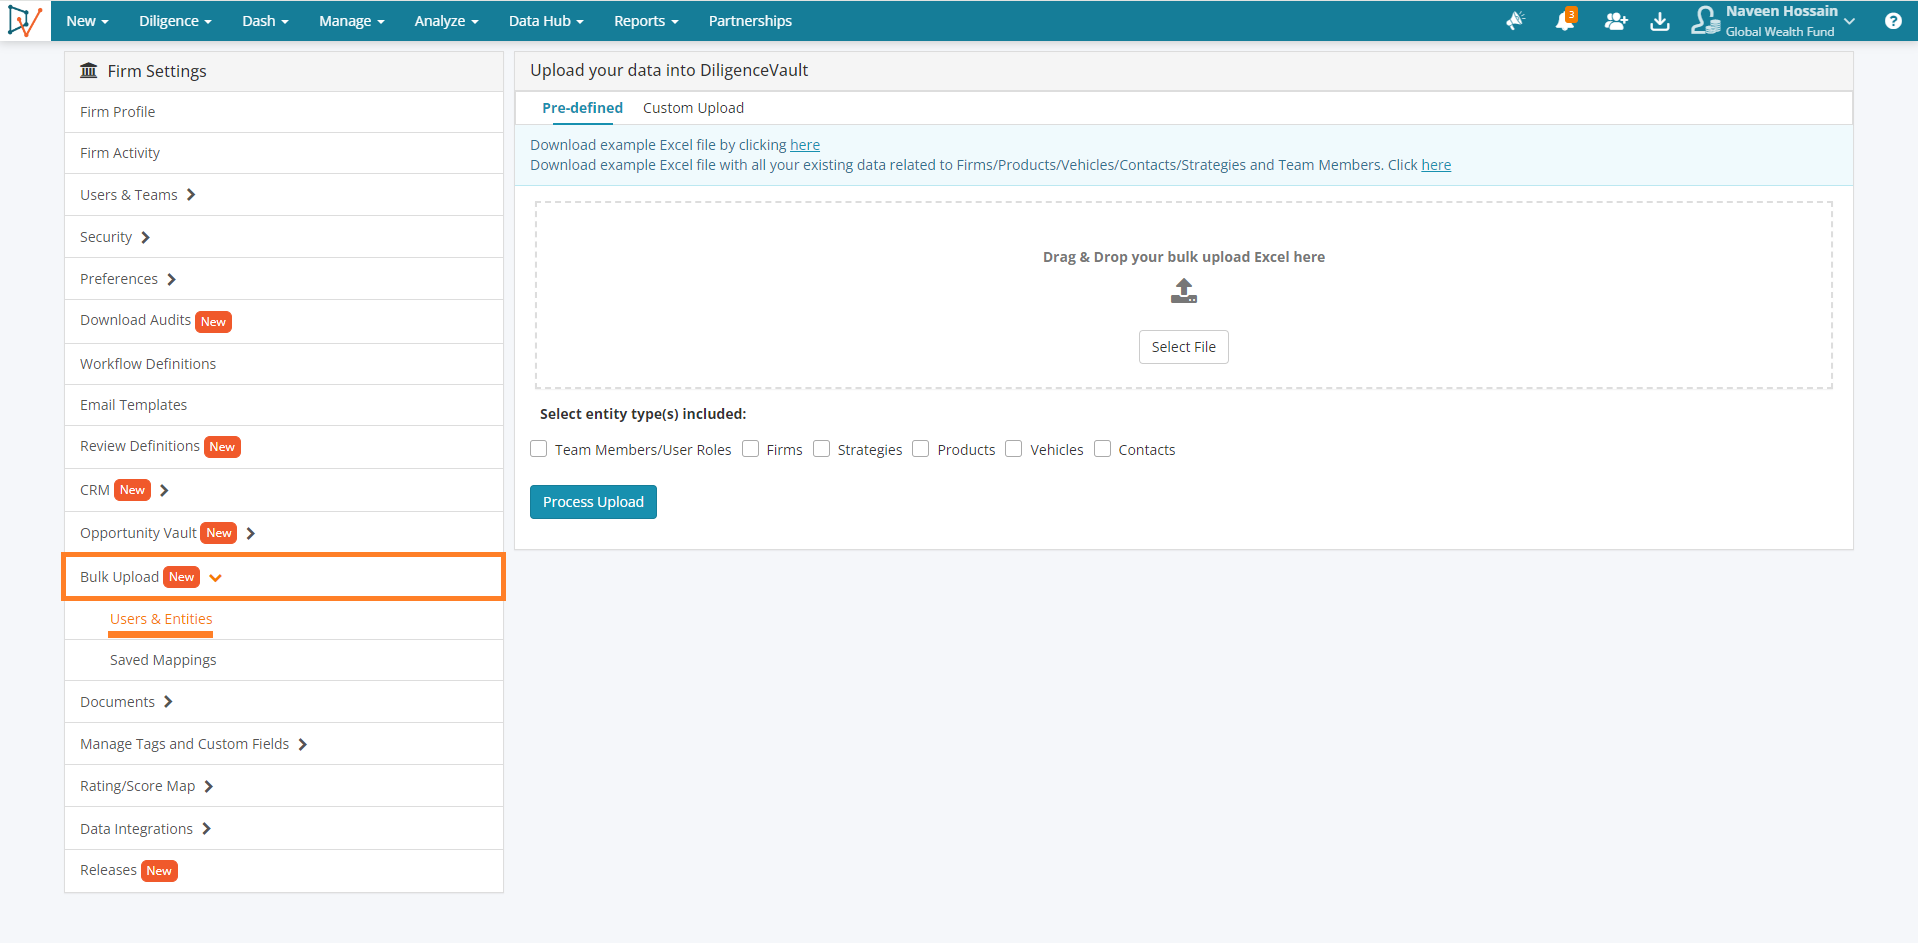Viewport: 1918px width, 943px height.
Task: Click the Firm Settings bank icon
Action: click(x=89, y=70)
